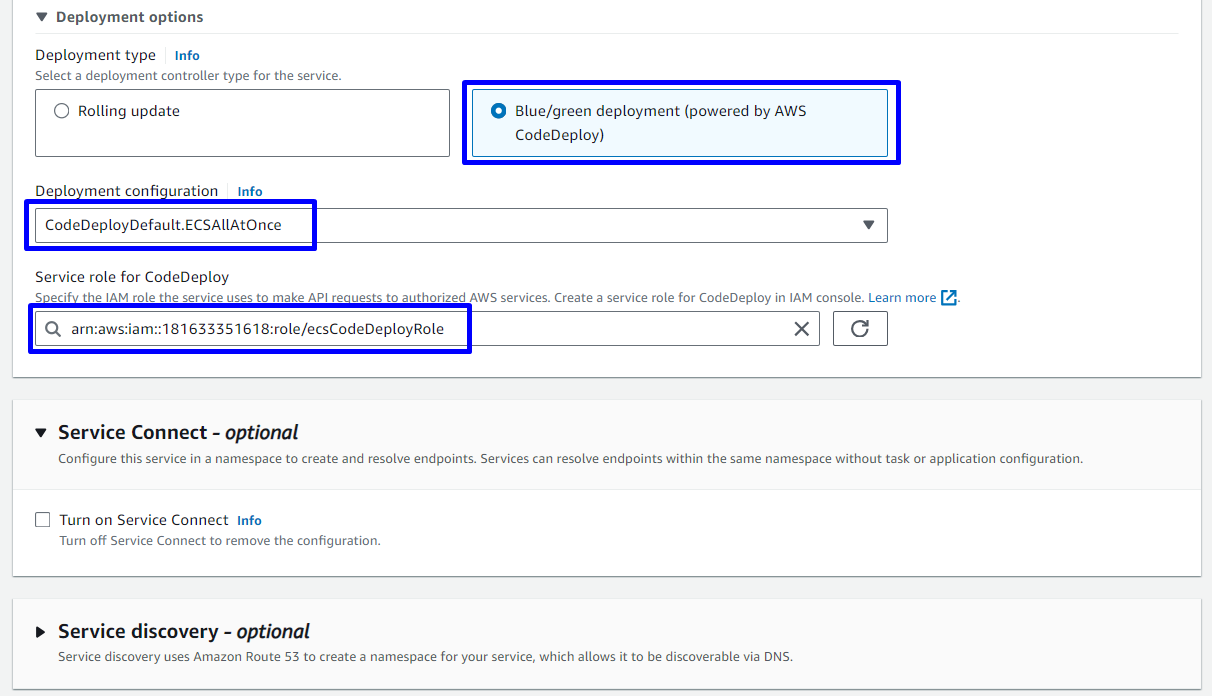This screenshot has height=696, width=1212.
Task: Select Blue/green deployment radio button
Action: [498, 111]
